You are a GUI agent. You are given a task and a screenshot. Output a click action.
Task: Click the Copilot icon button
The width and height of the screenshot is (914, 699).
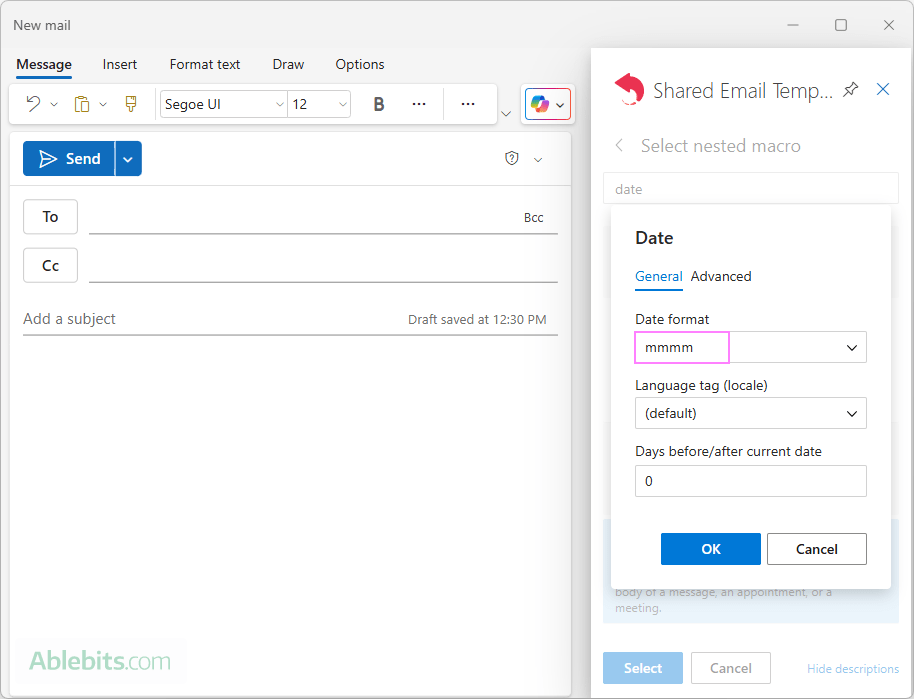[547, 105]
